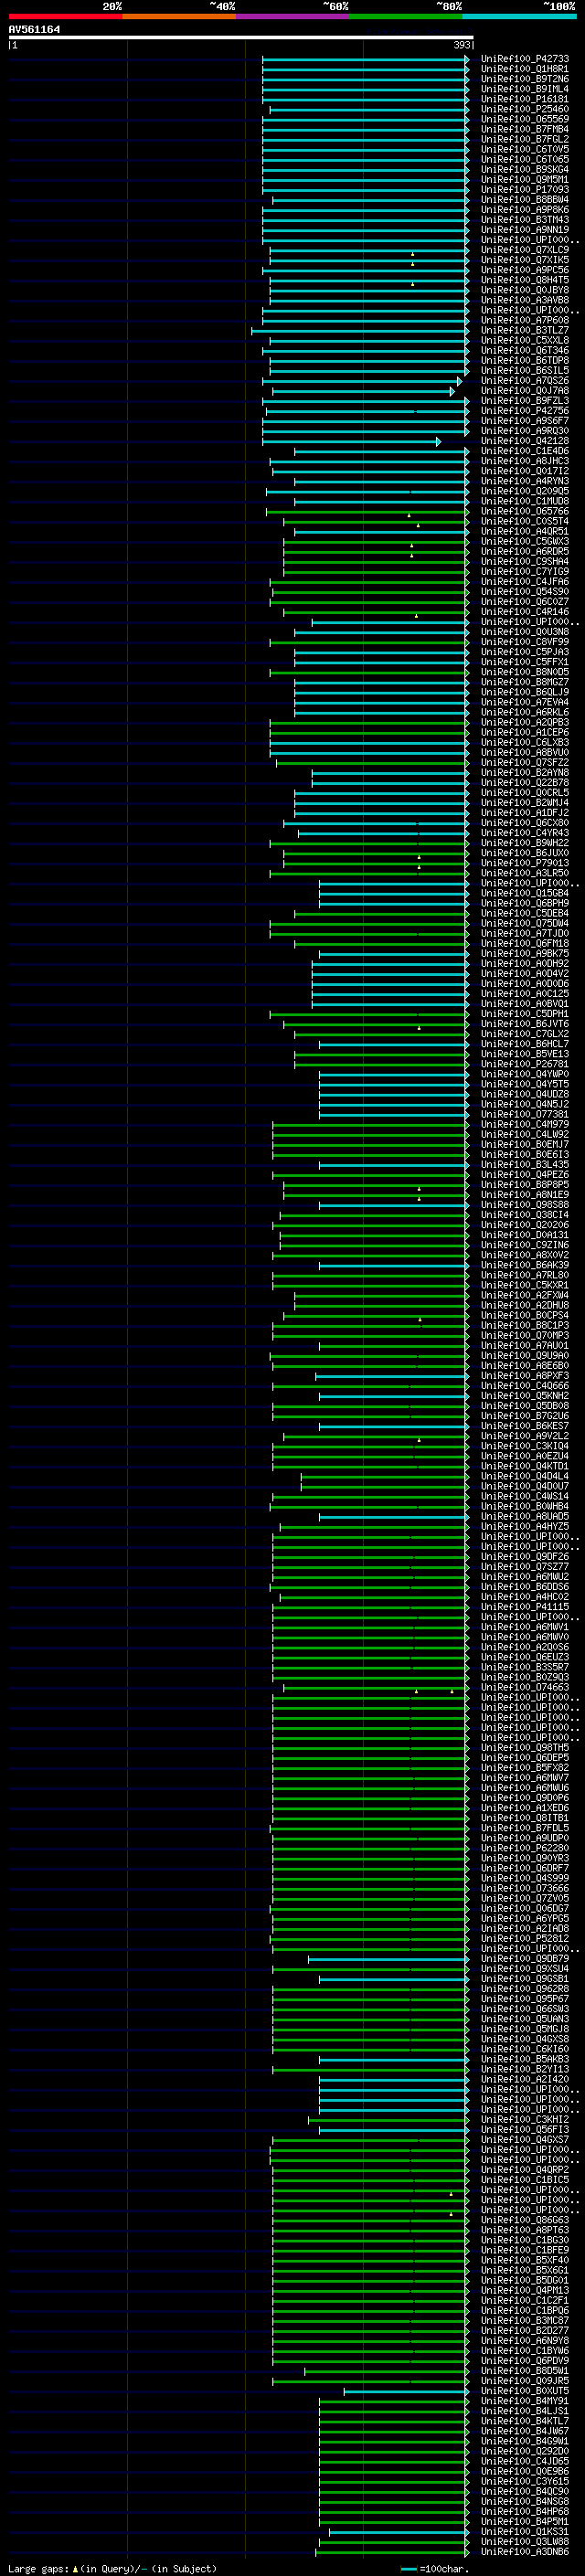Click the cyan alignment bar for UniRef100_Q4UDZ8
The height and width of the screenshot is (2576, 585).
click(394, 1094)
